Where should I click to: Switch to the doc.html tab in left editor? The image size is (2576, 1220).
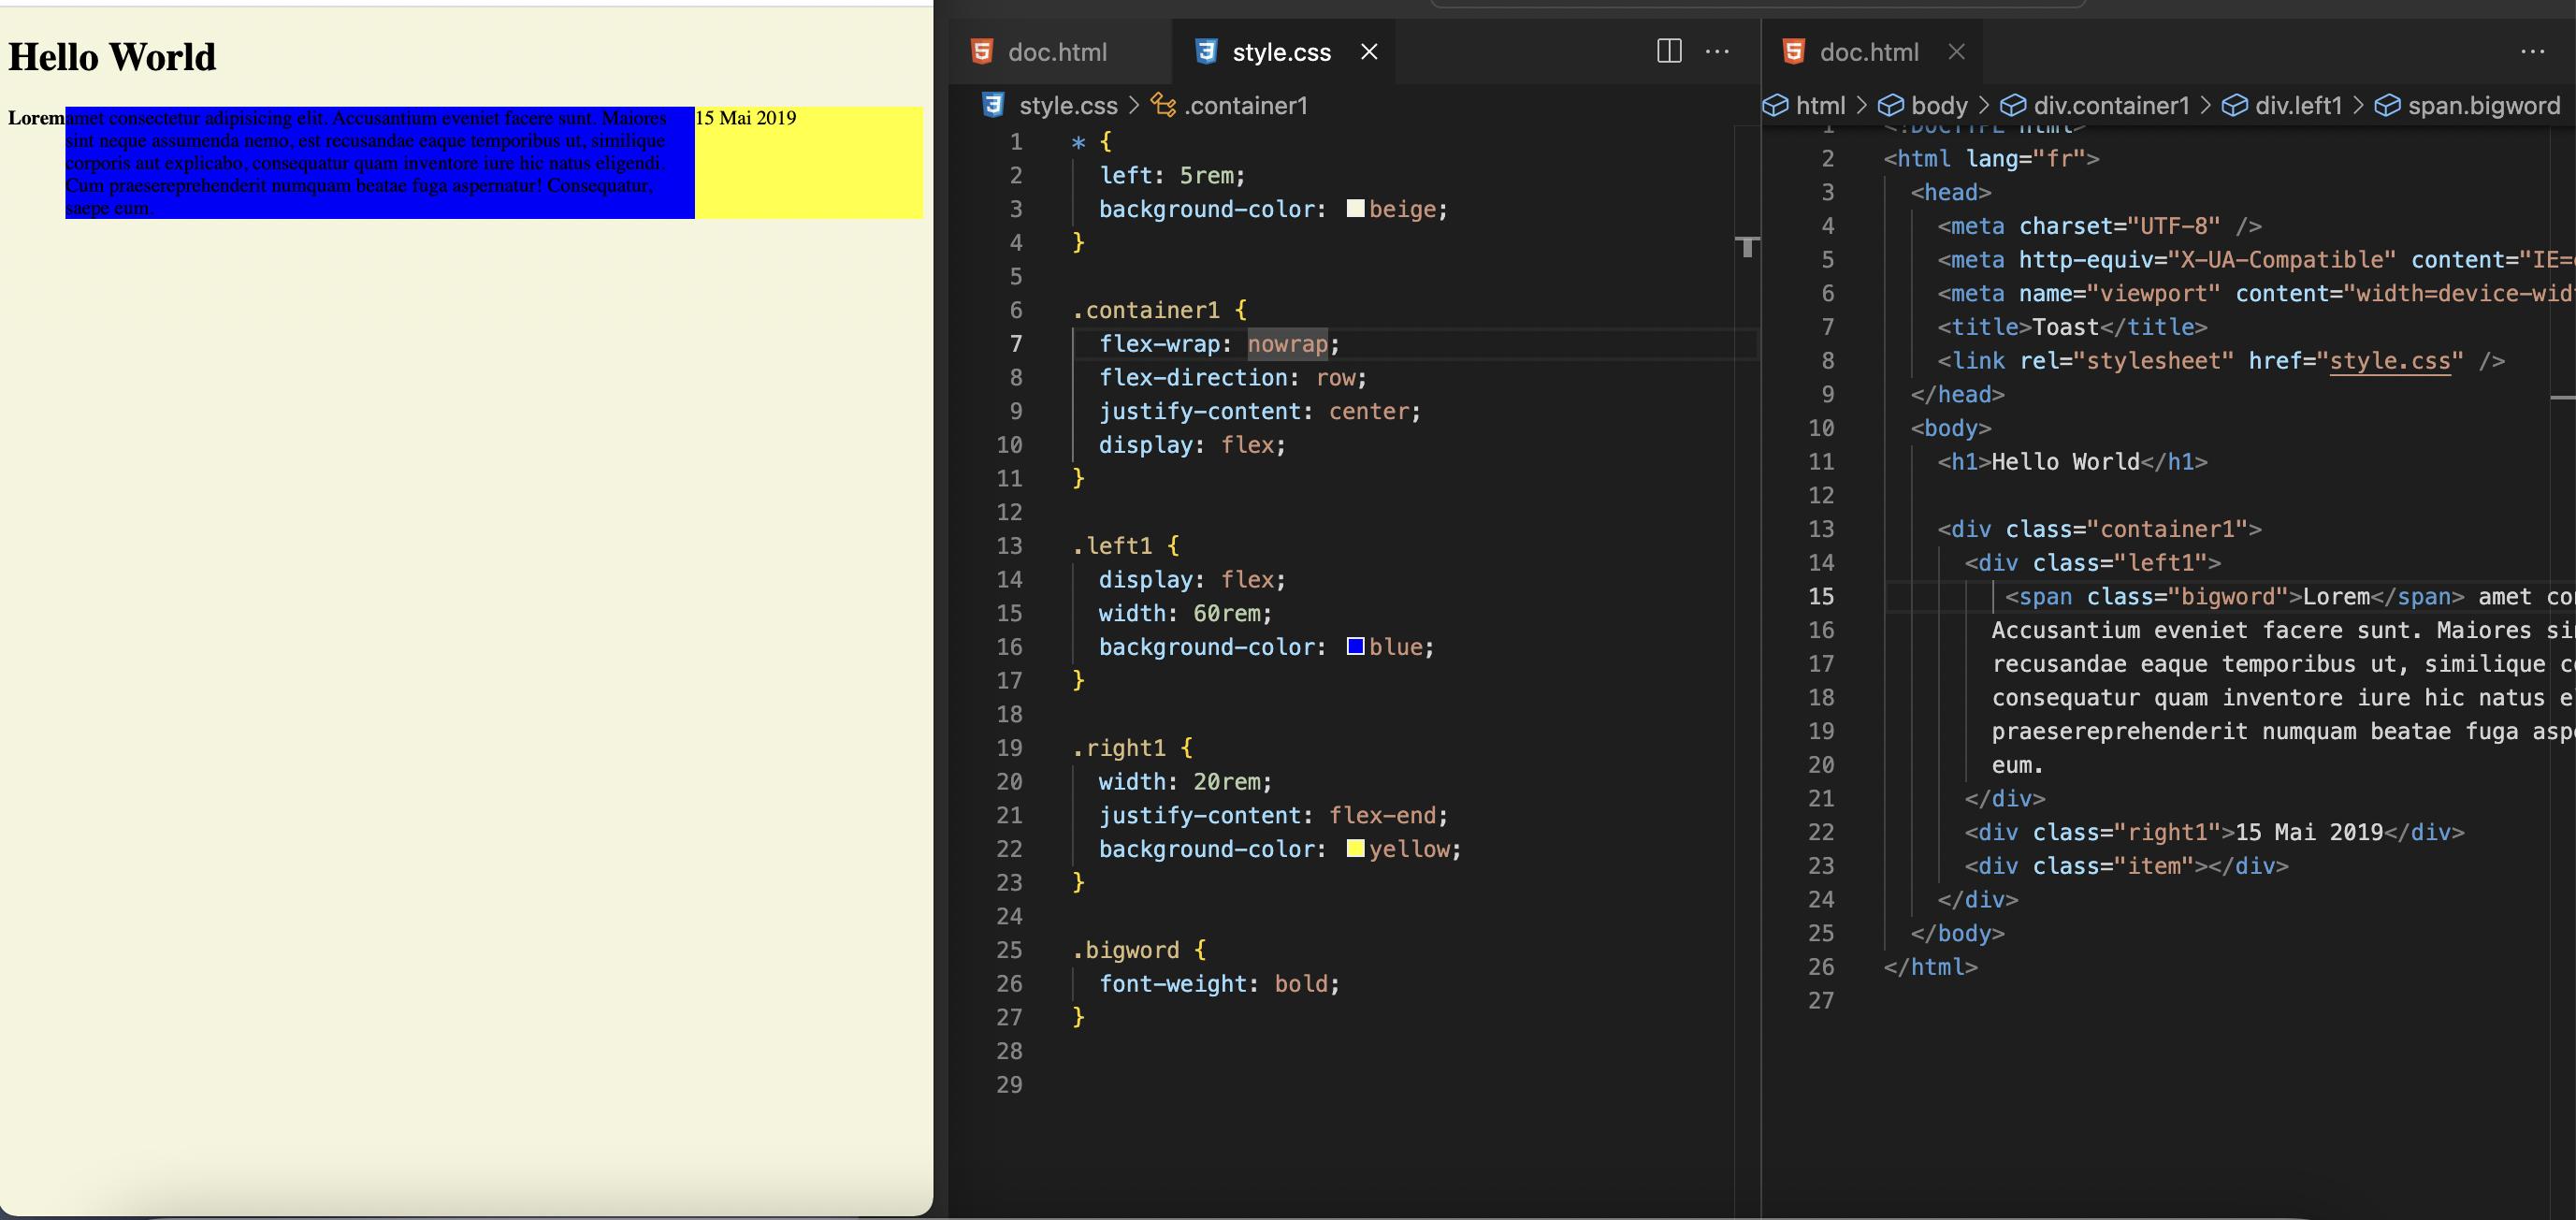(x=1058, y=52)
